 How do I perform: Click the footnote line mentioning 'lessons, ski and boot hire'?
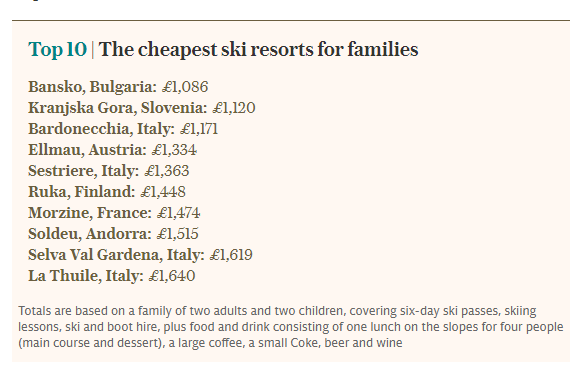[291, 327]
